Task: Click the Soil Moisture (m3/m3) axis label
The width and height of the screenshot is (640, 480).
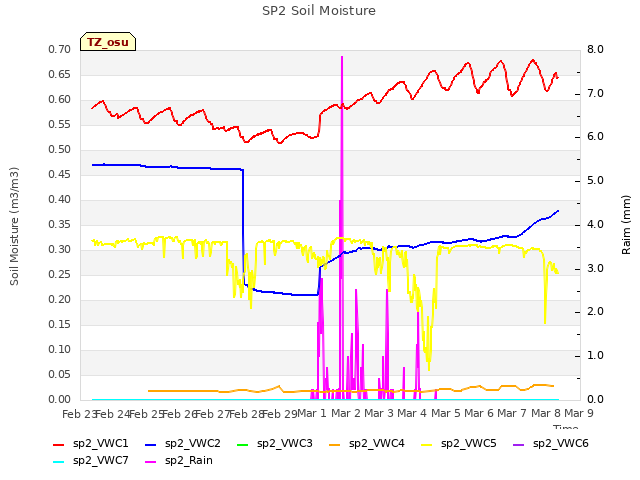Action: (x=14, y=226)
